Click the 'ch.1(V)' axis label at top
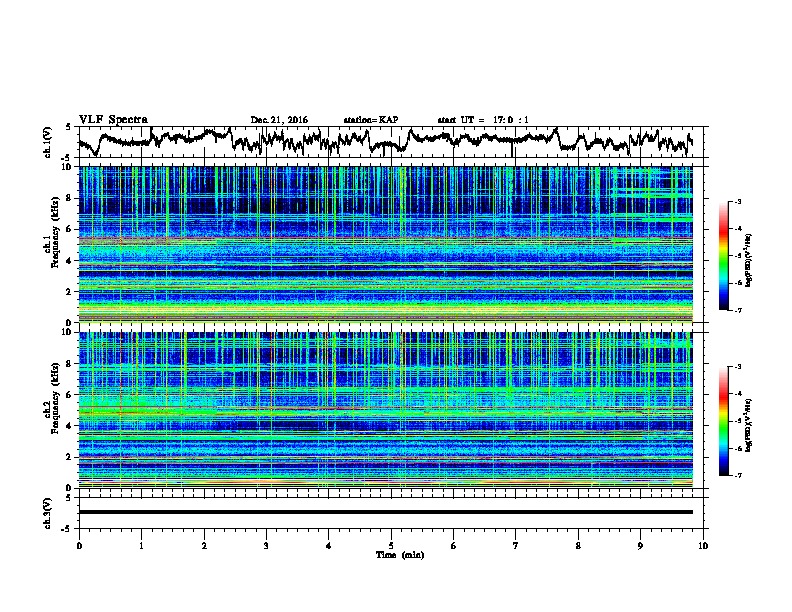This screenshot has height=612, width=792. click(48, 142)
